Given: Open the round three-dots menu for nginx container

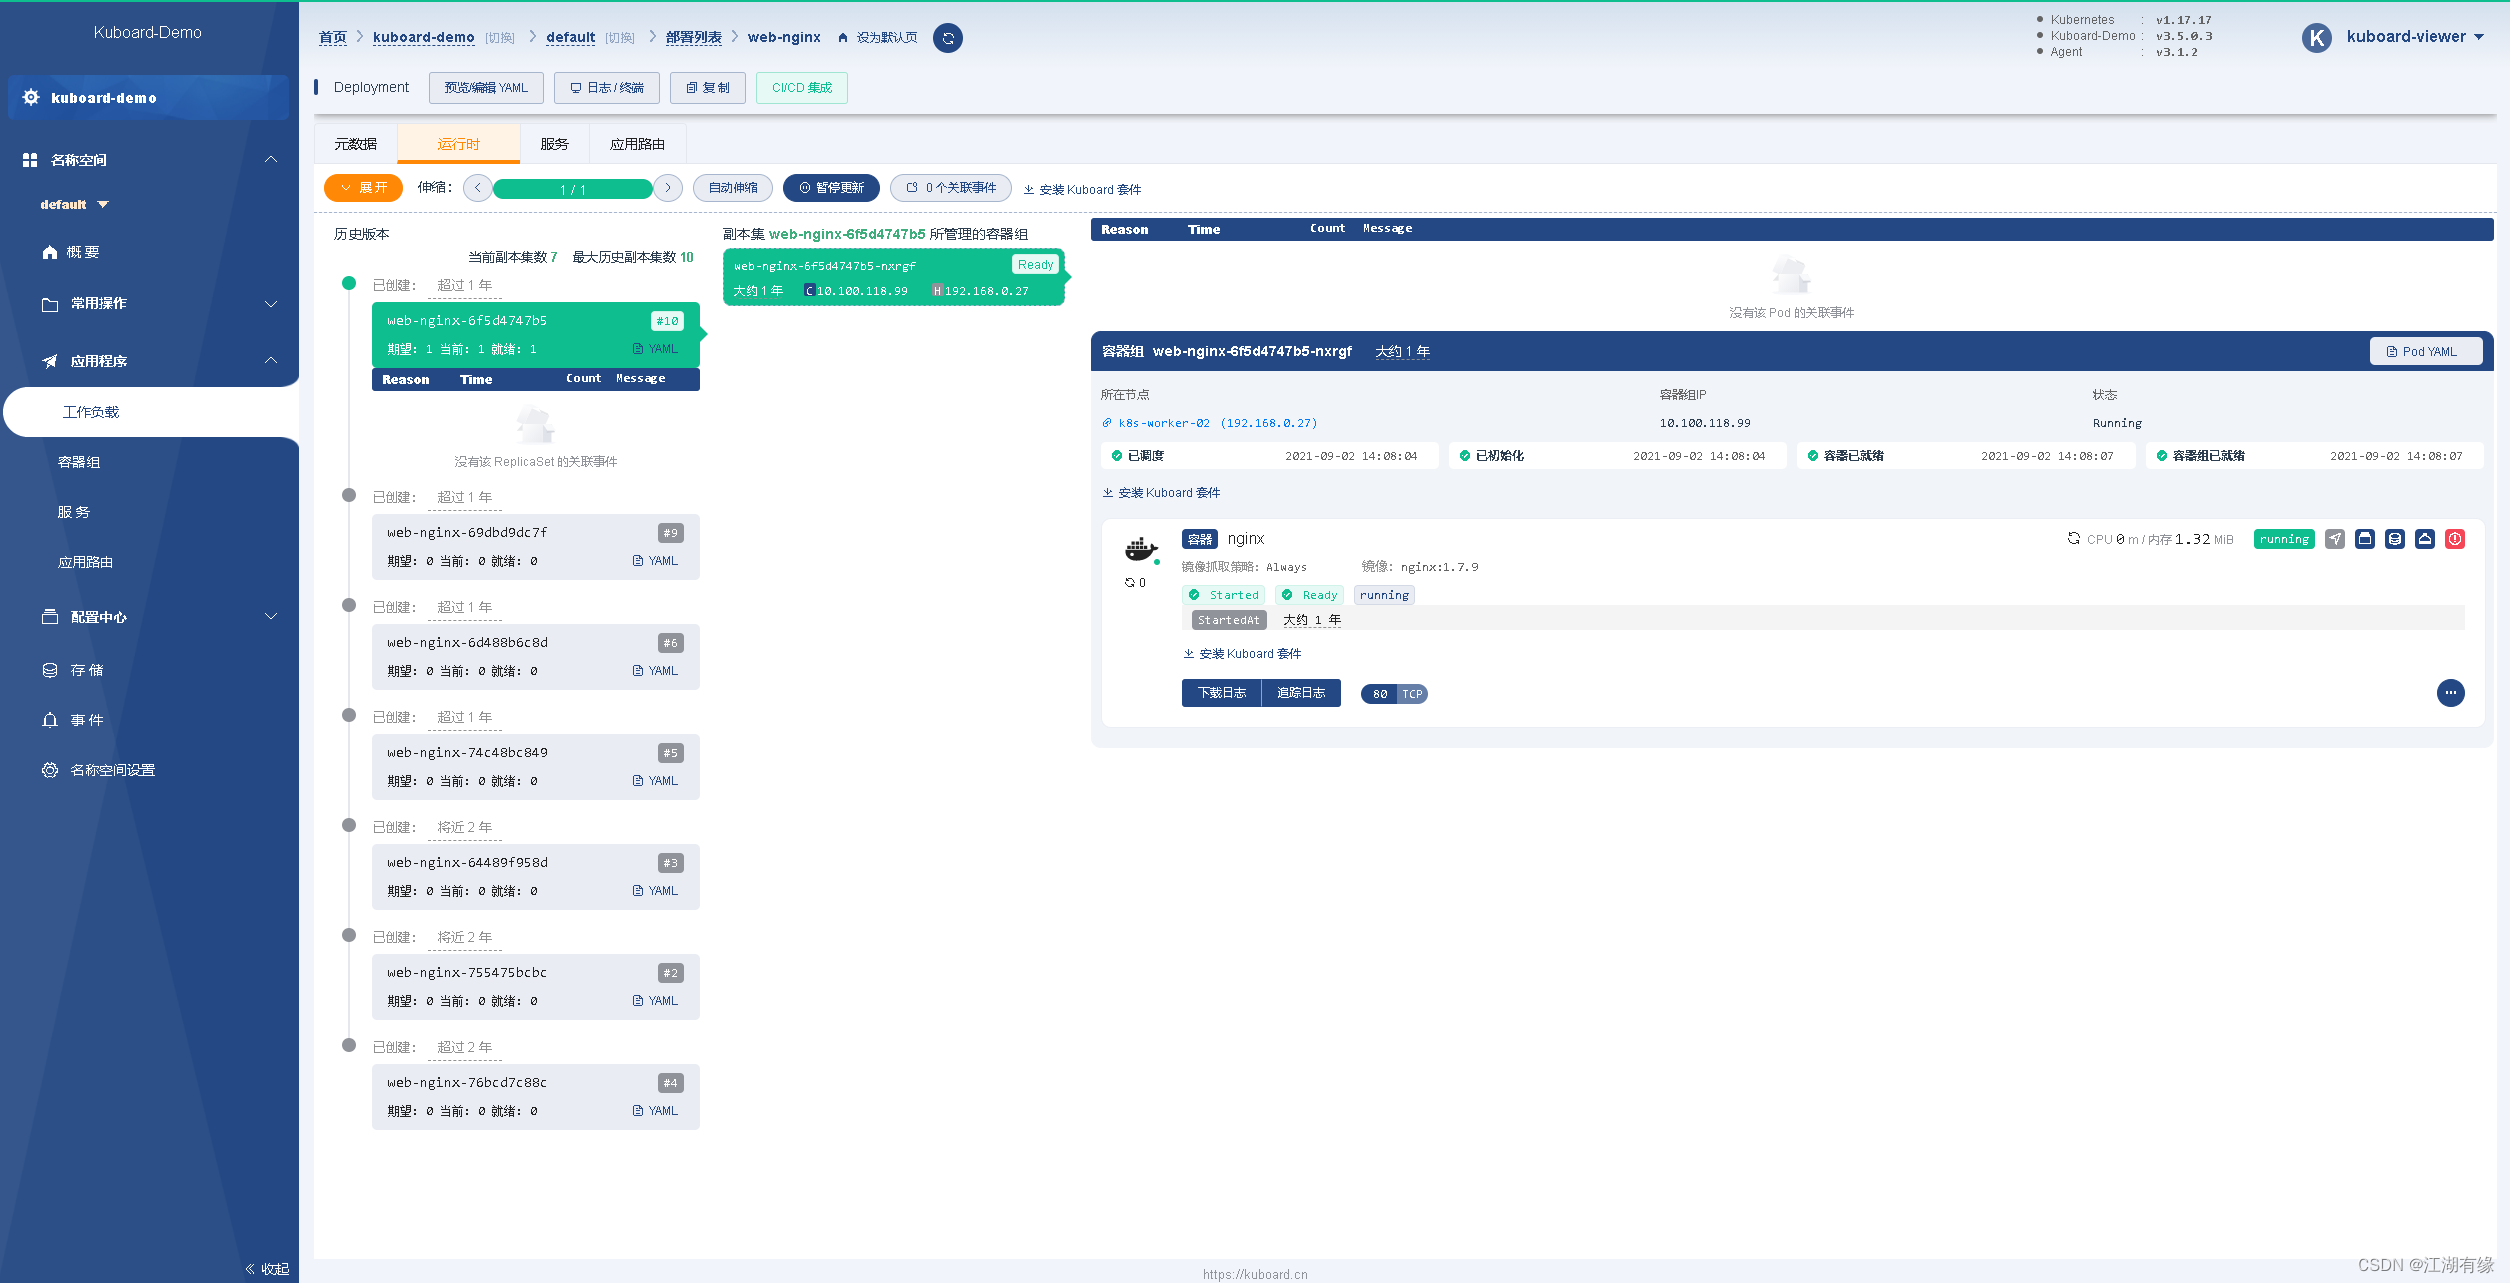Looking at the screenshot, I should [2450, 693].
